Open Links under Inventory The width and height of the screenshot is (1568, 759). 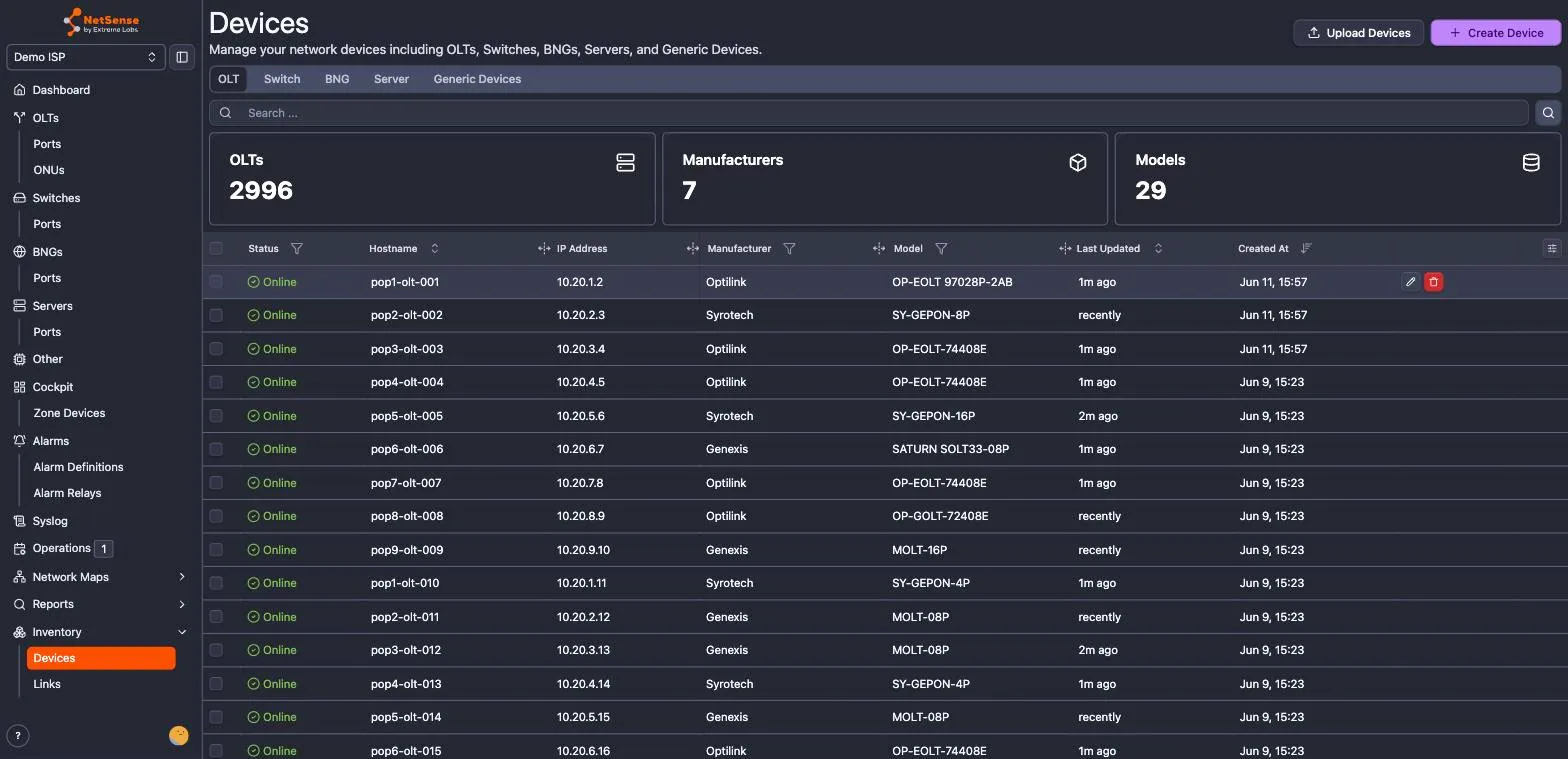(x=47, y=684)
